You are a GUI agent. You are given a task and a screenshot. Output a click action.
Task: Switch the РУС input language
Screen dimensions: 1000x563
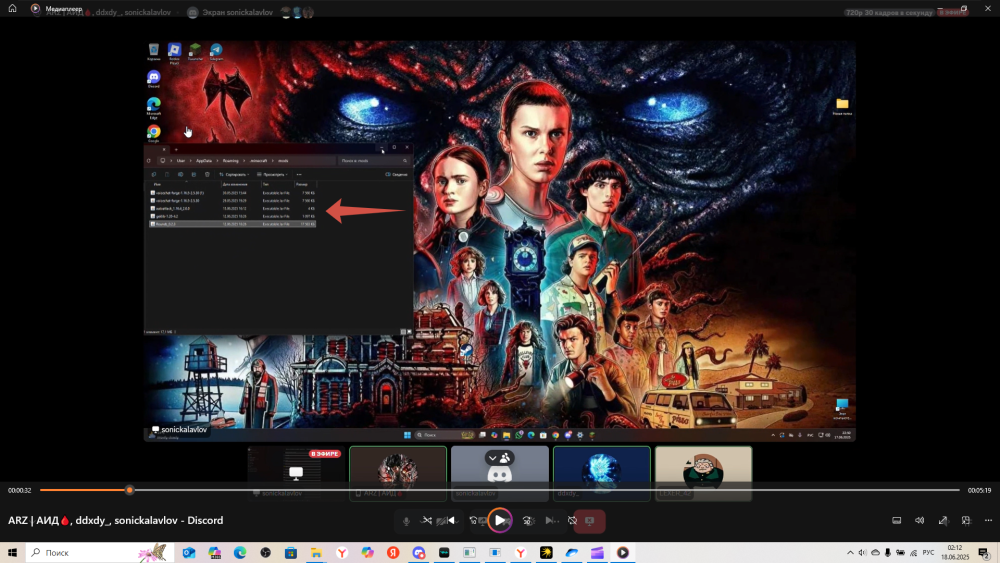[929, 553]
